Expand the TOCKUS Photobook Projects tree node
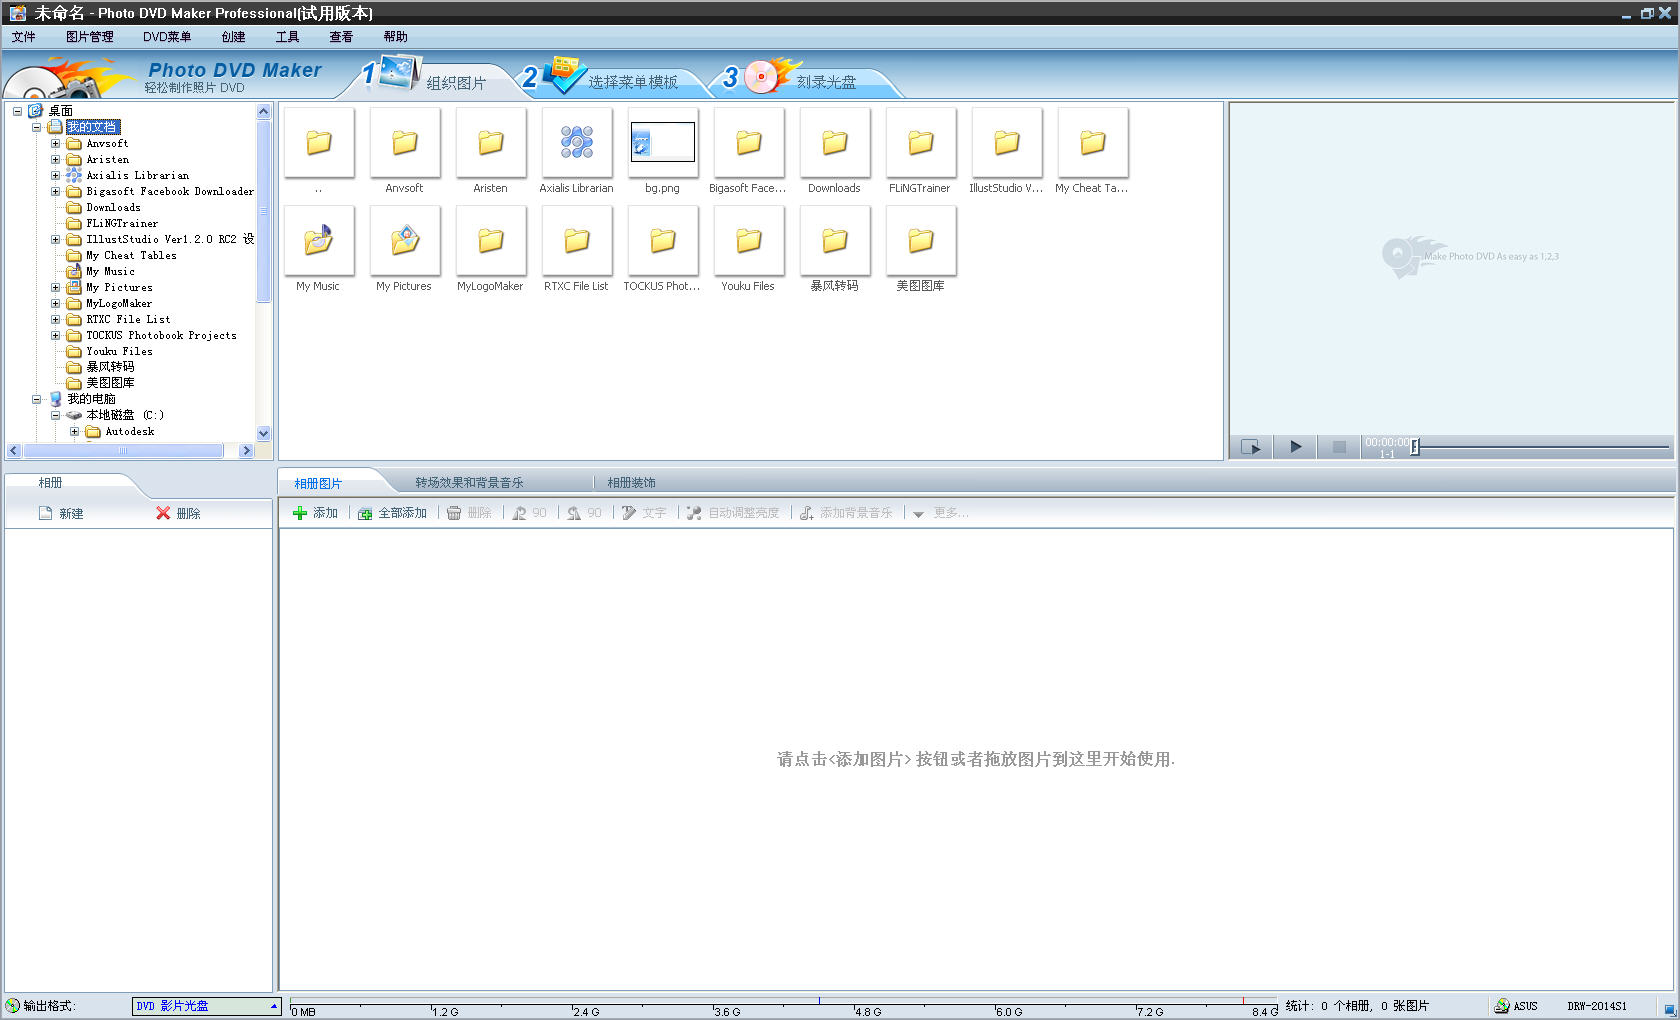1680x1020 pixels. 56,335
